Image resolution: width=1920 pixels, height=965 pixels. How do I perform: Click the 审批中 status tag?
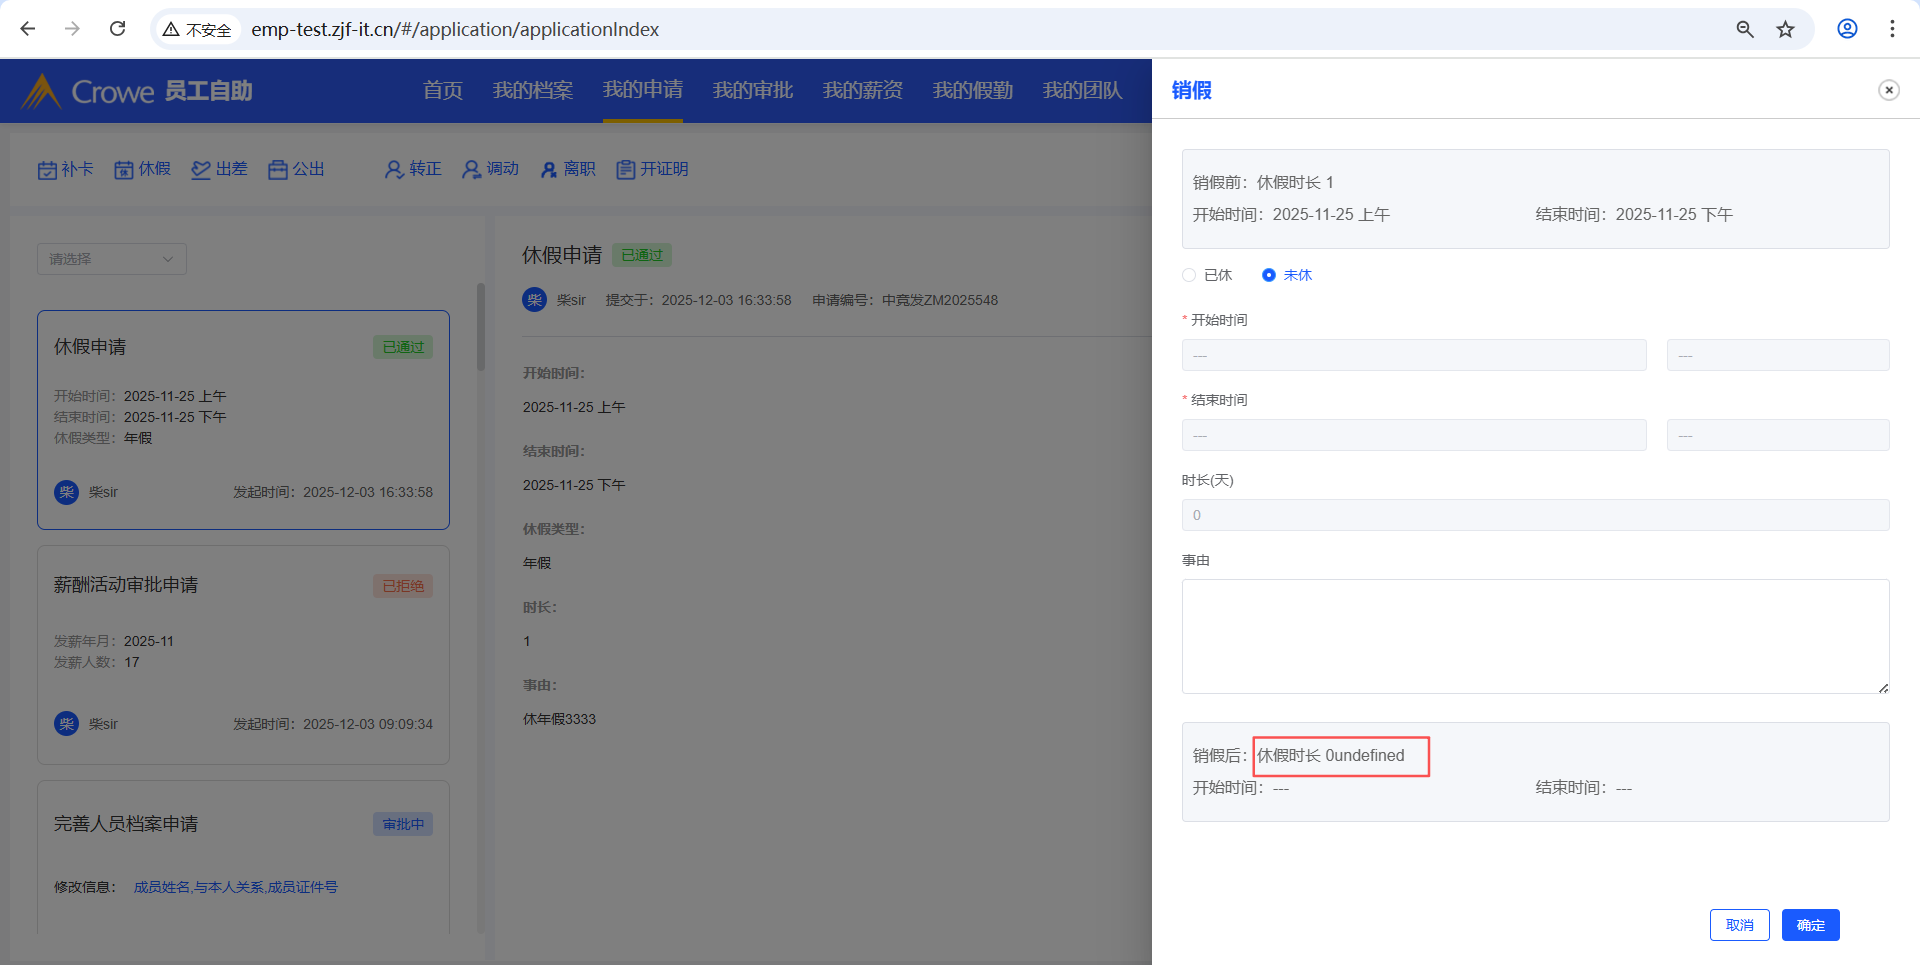(x=403, y=824)
